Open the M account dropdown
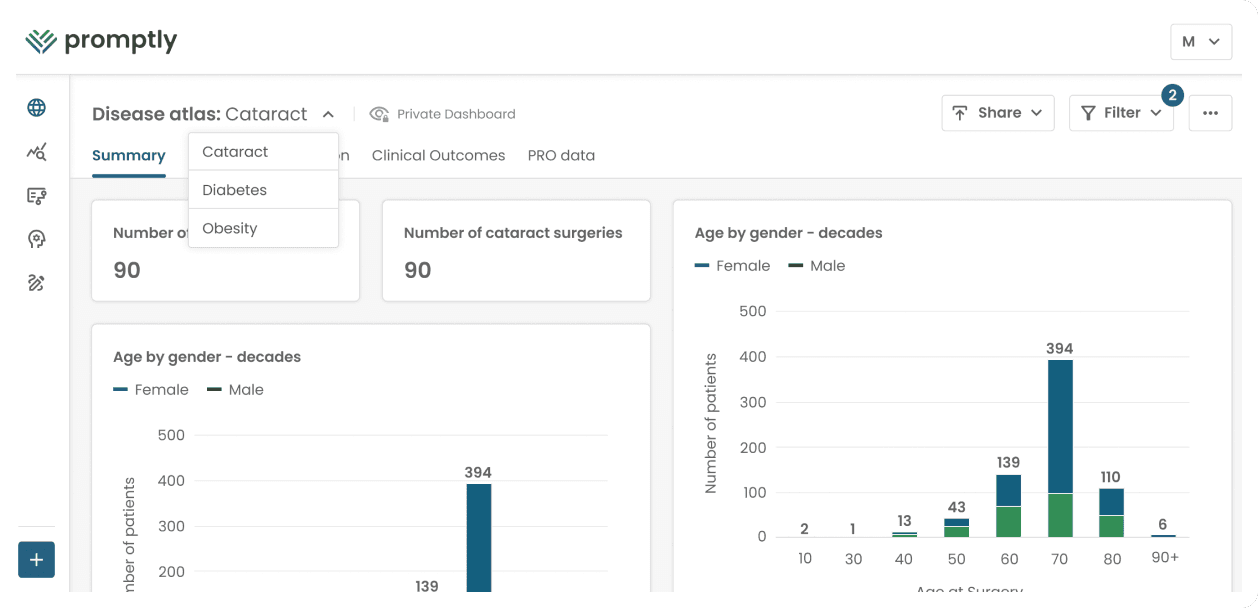Viewport: 1258px width, 608px height. click(1201, 42)
